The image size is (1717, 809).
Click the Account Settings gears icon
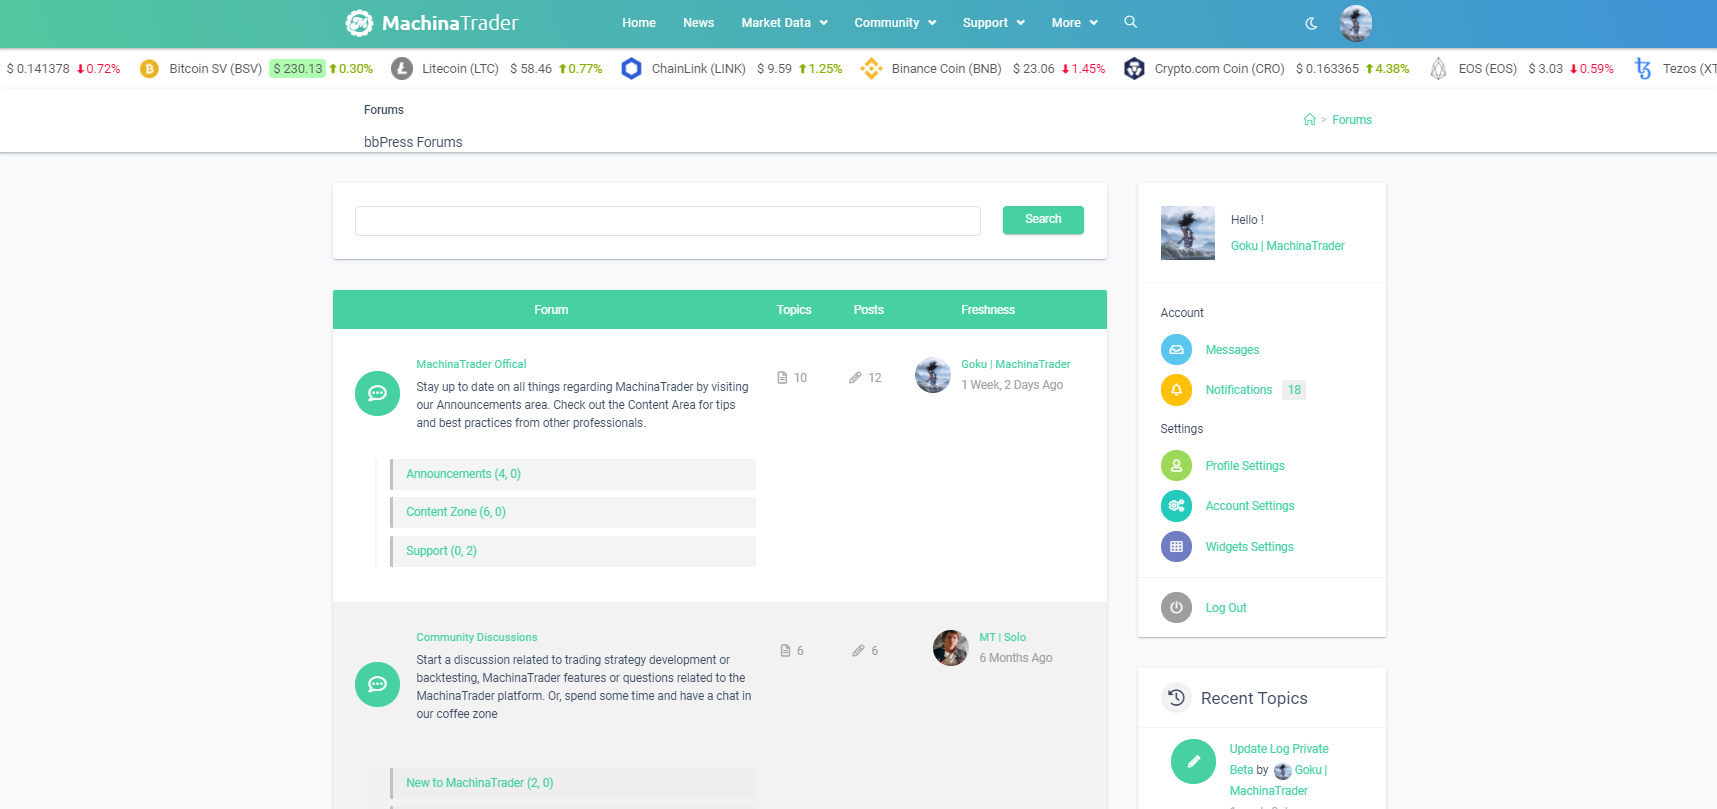click(x=1176, y=506)
